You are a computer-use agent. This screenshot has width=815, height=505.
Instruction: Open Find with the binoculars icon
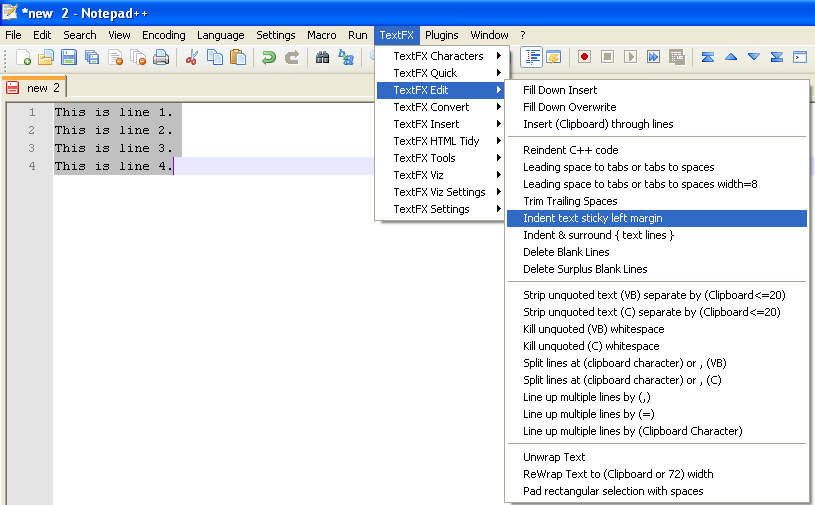322,57
